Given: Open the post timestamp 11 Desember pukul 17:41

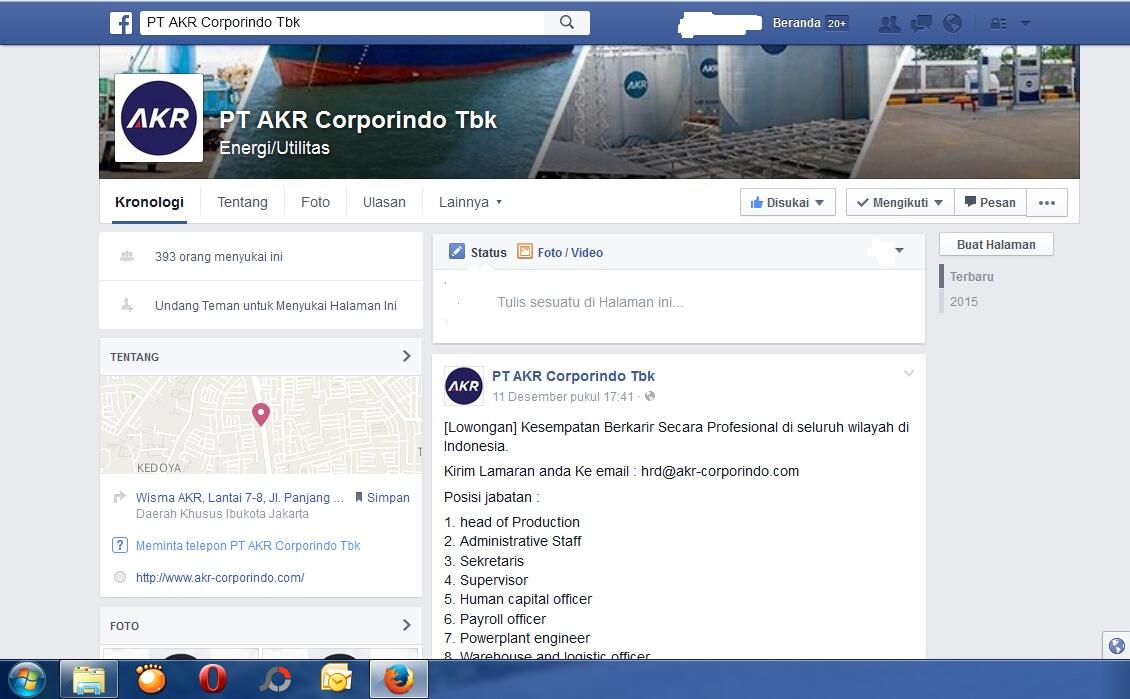Looking at the screenshot, I should pos(563,396).
